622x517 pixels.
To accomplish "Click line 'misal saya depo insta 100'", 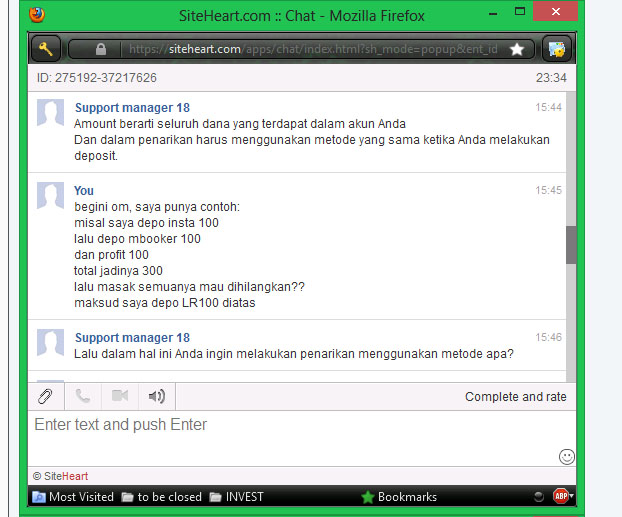I will pos(146,223).
